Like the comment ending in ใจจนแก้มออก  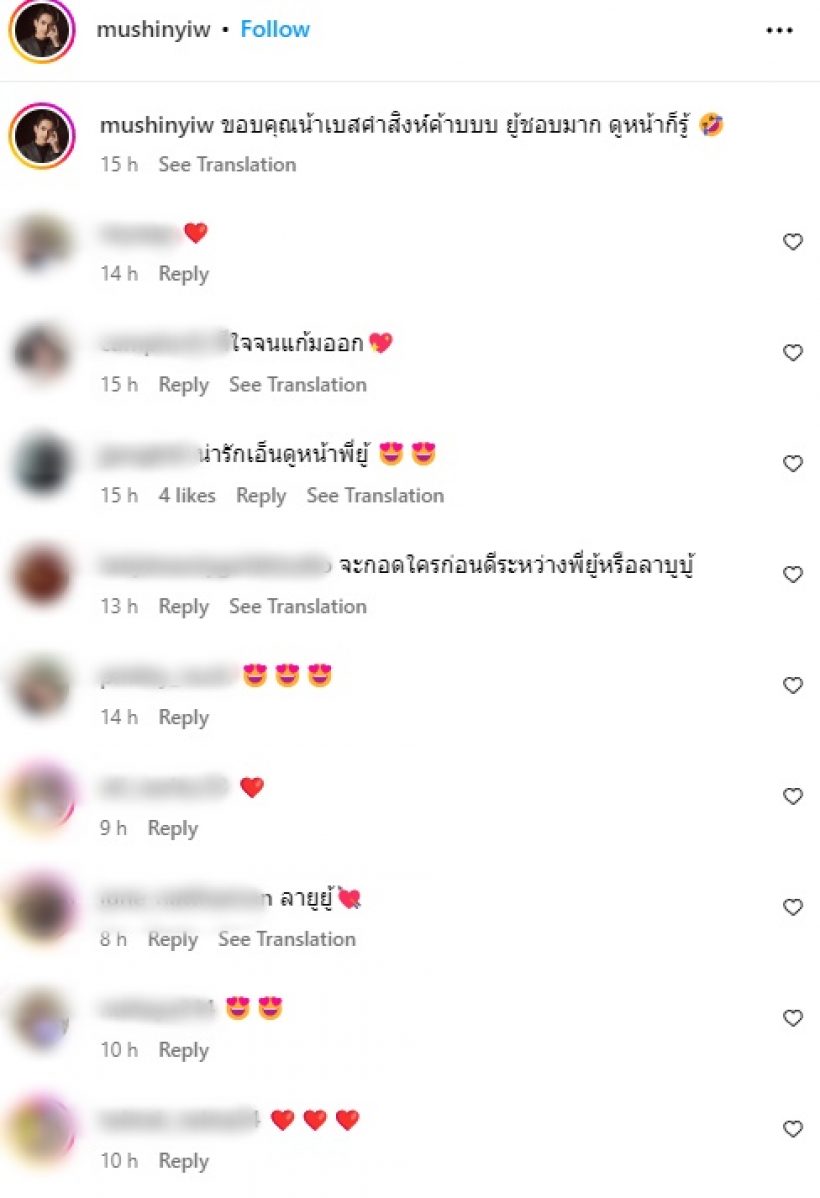(x=792, y=353)
